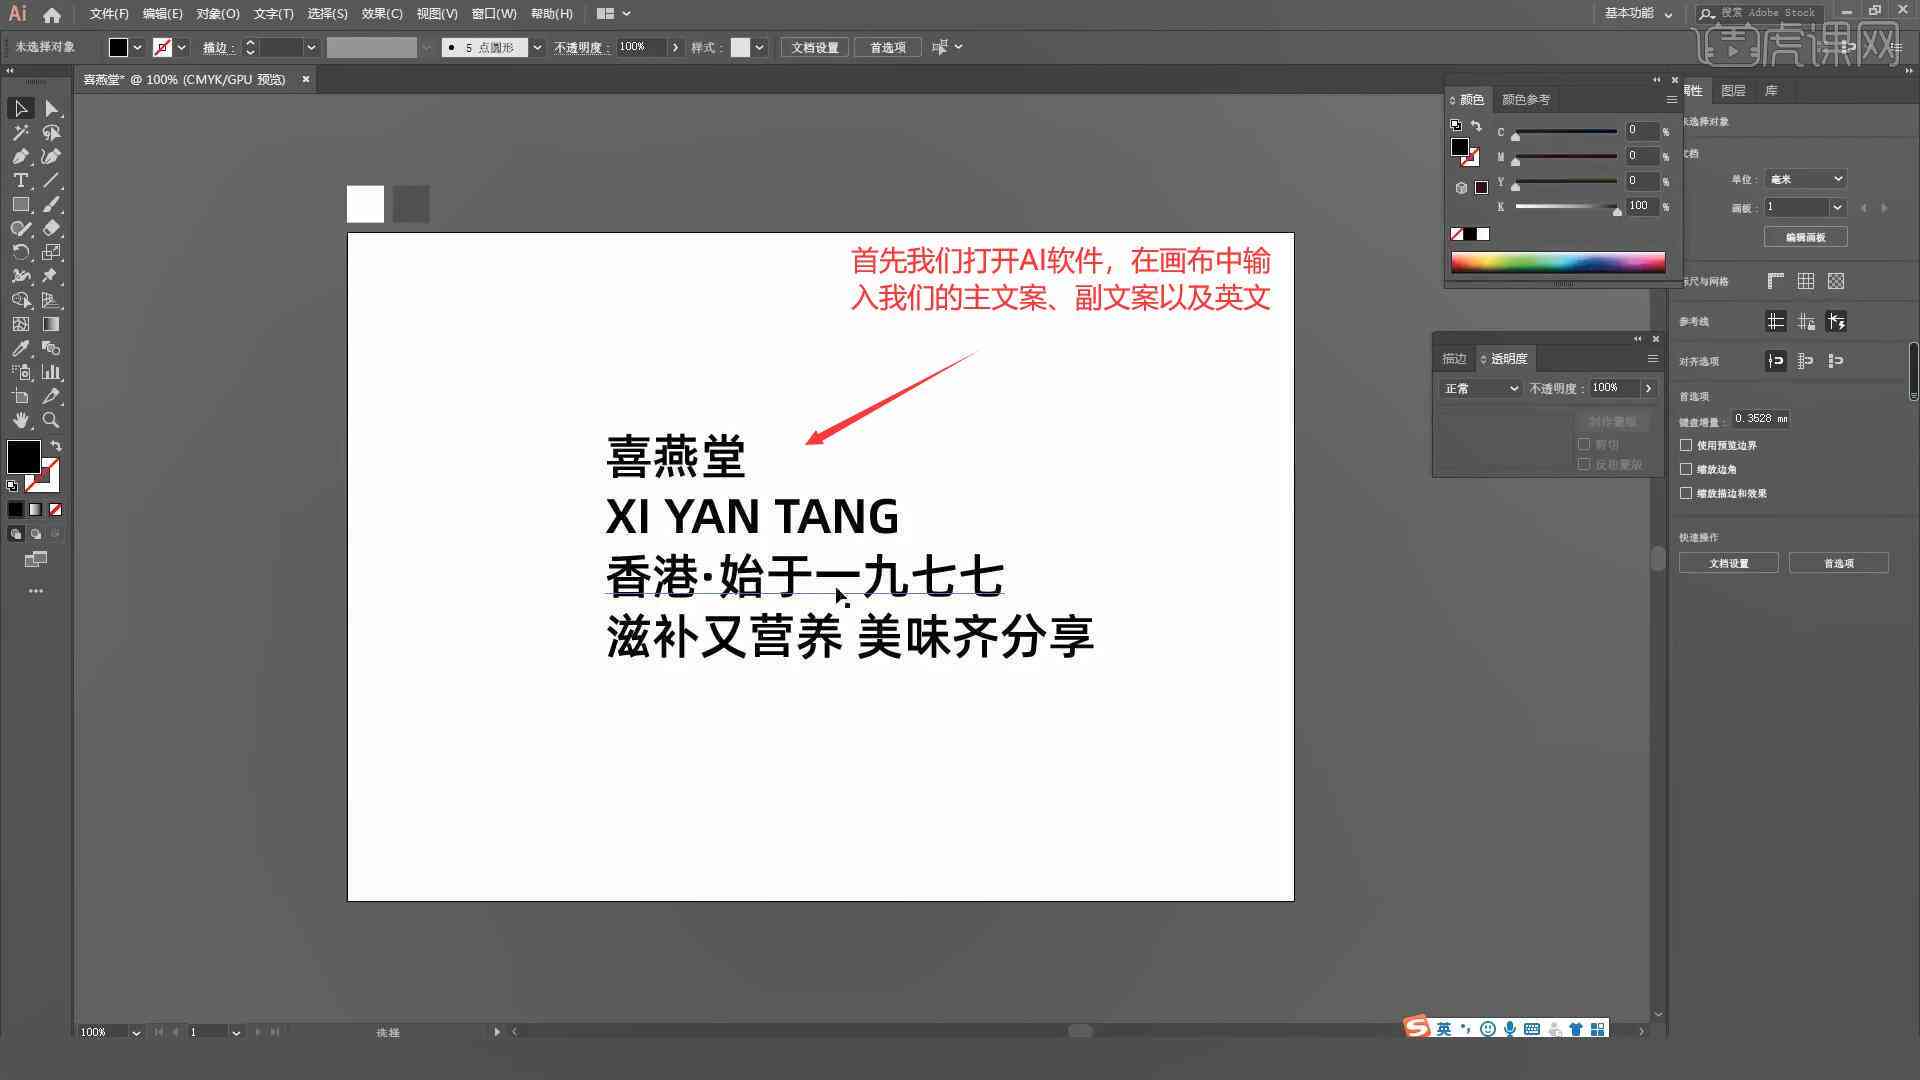
Task: Click 首选项 button in quick actions
Action: 1838,563
